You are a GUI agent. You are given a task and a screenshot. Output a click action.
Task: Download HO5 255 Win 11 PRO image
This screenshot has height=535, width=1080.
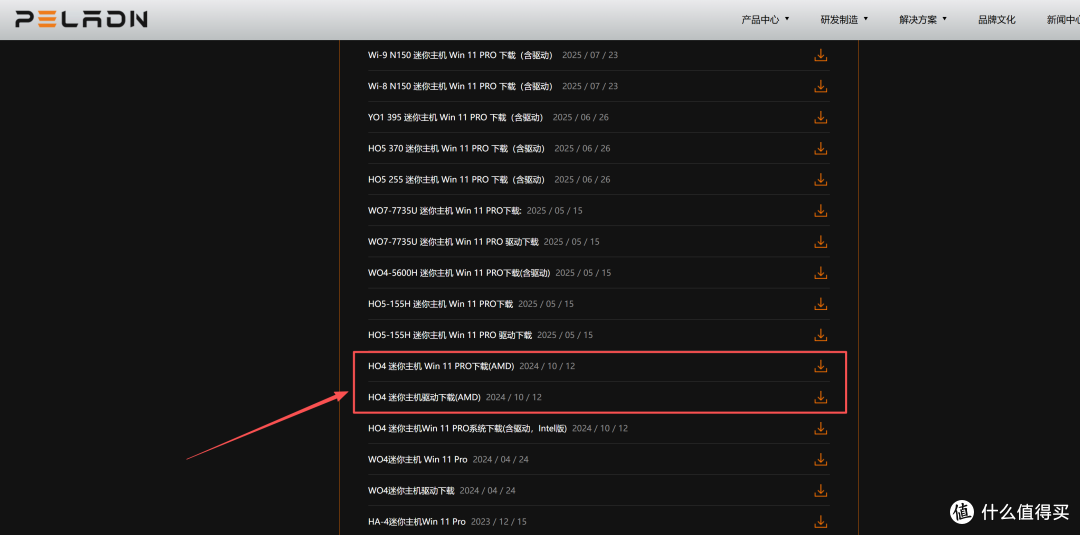[820, 179]
